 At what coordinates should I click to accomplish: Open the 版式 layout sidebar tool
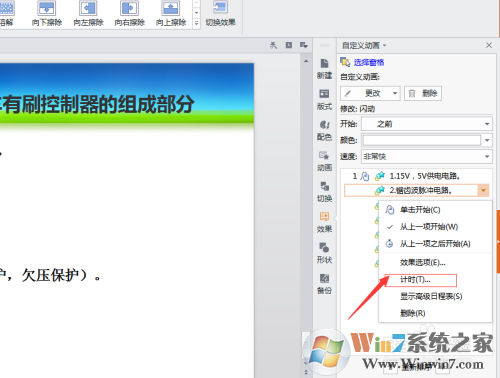324,100
